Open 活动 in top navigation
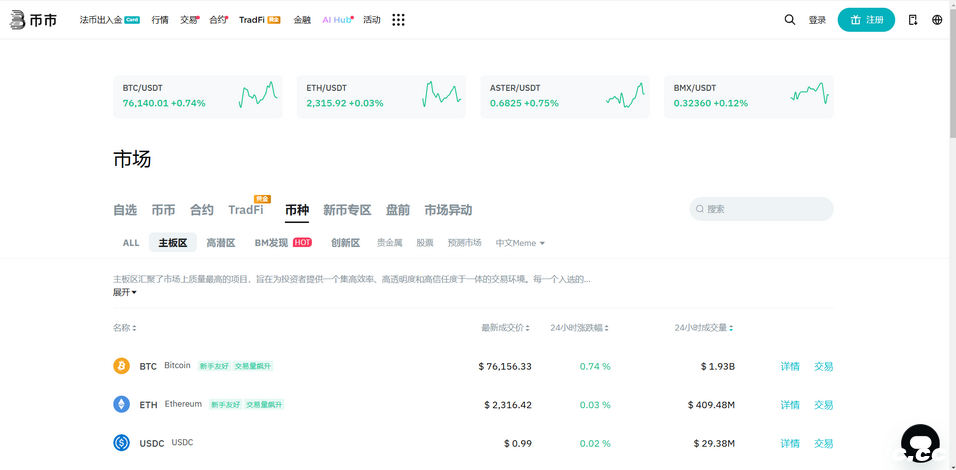The width and height of the screenshot is (956, 470). 372,20
